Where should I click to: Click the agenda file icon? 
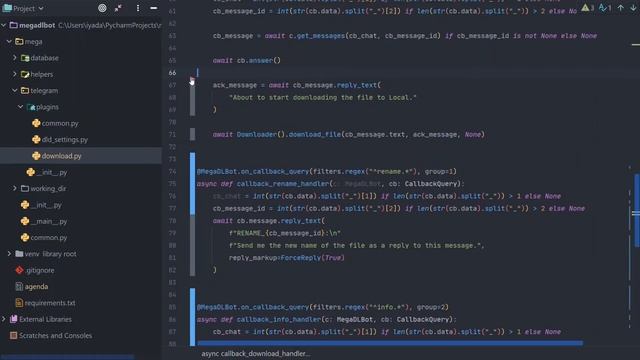pos(19,287)
